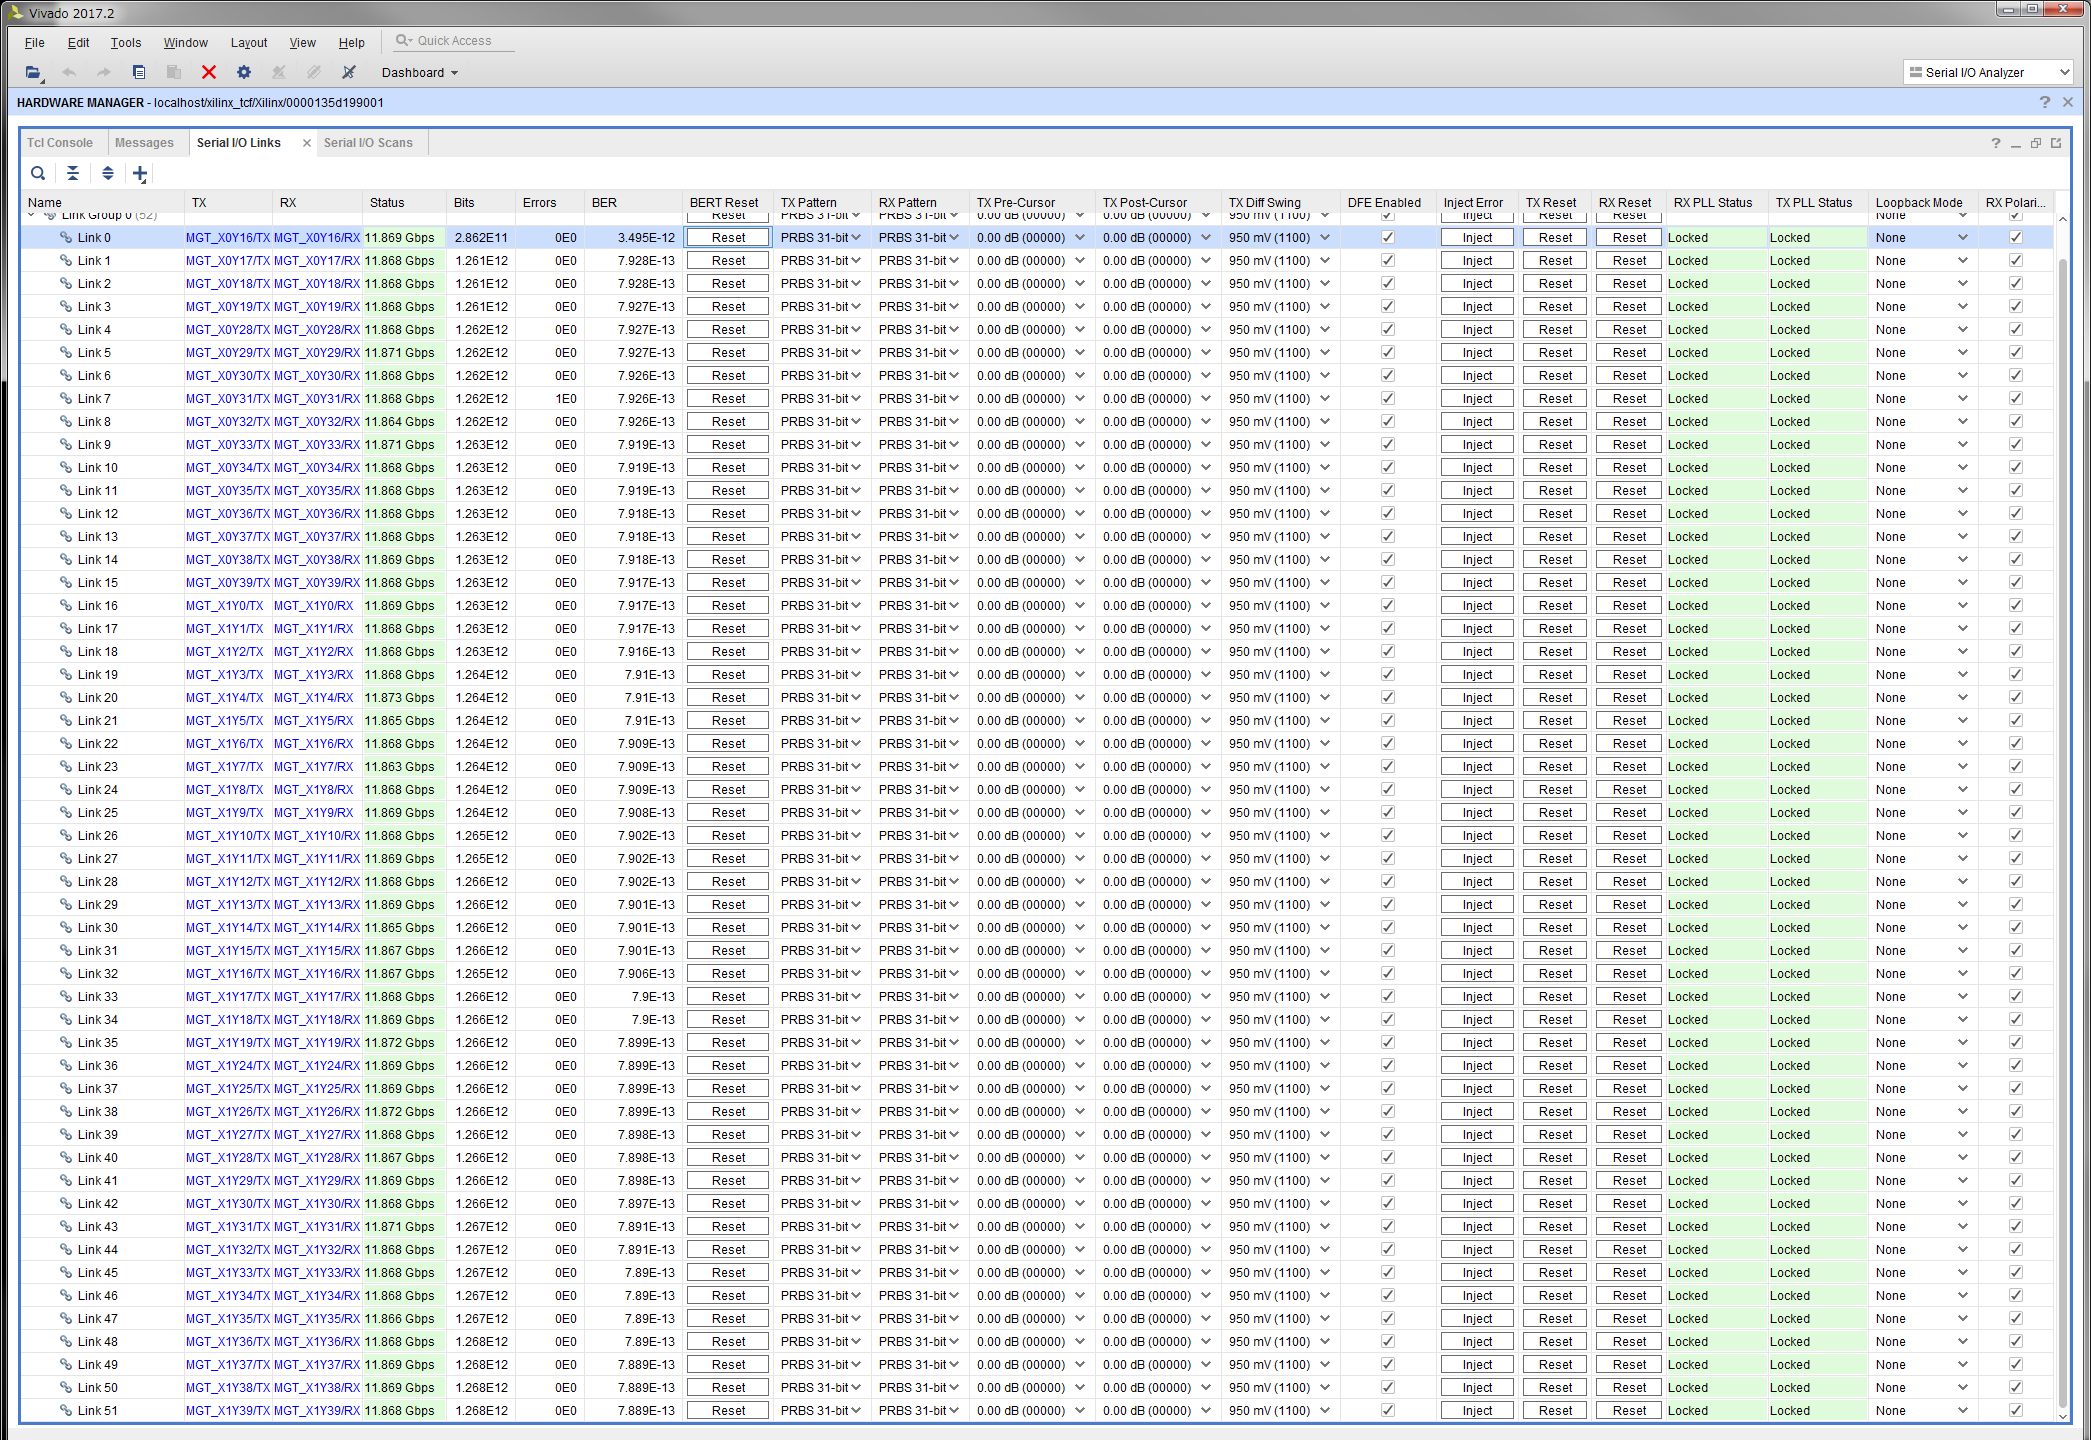Toggle RX Polarity checkbox for Link 28
The image size is (2091, 1440).
(2015, 882)
